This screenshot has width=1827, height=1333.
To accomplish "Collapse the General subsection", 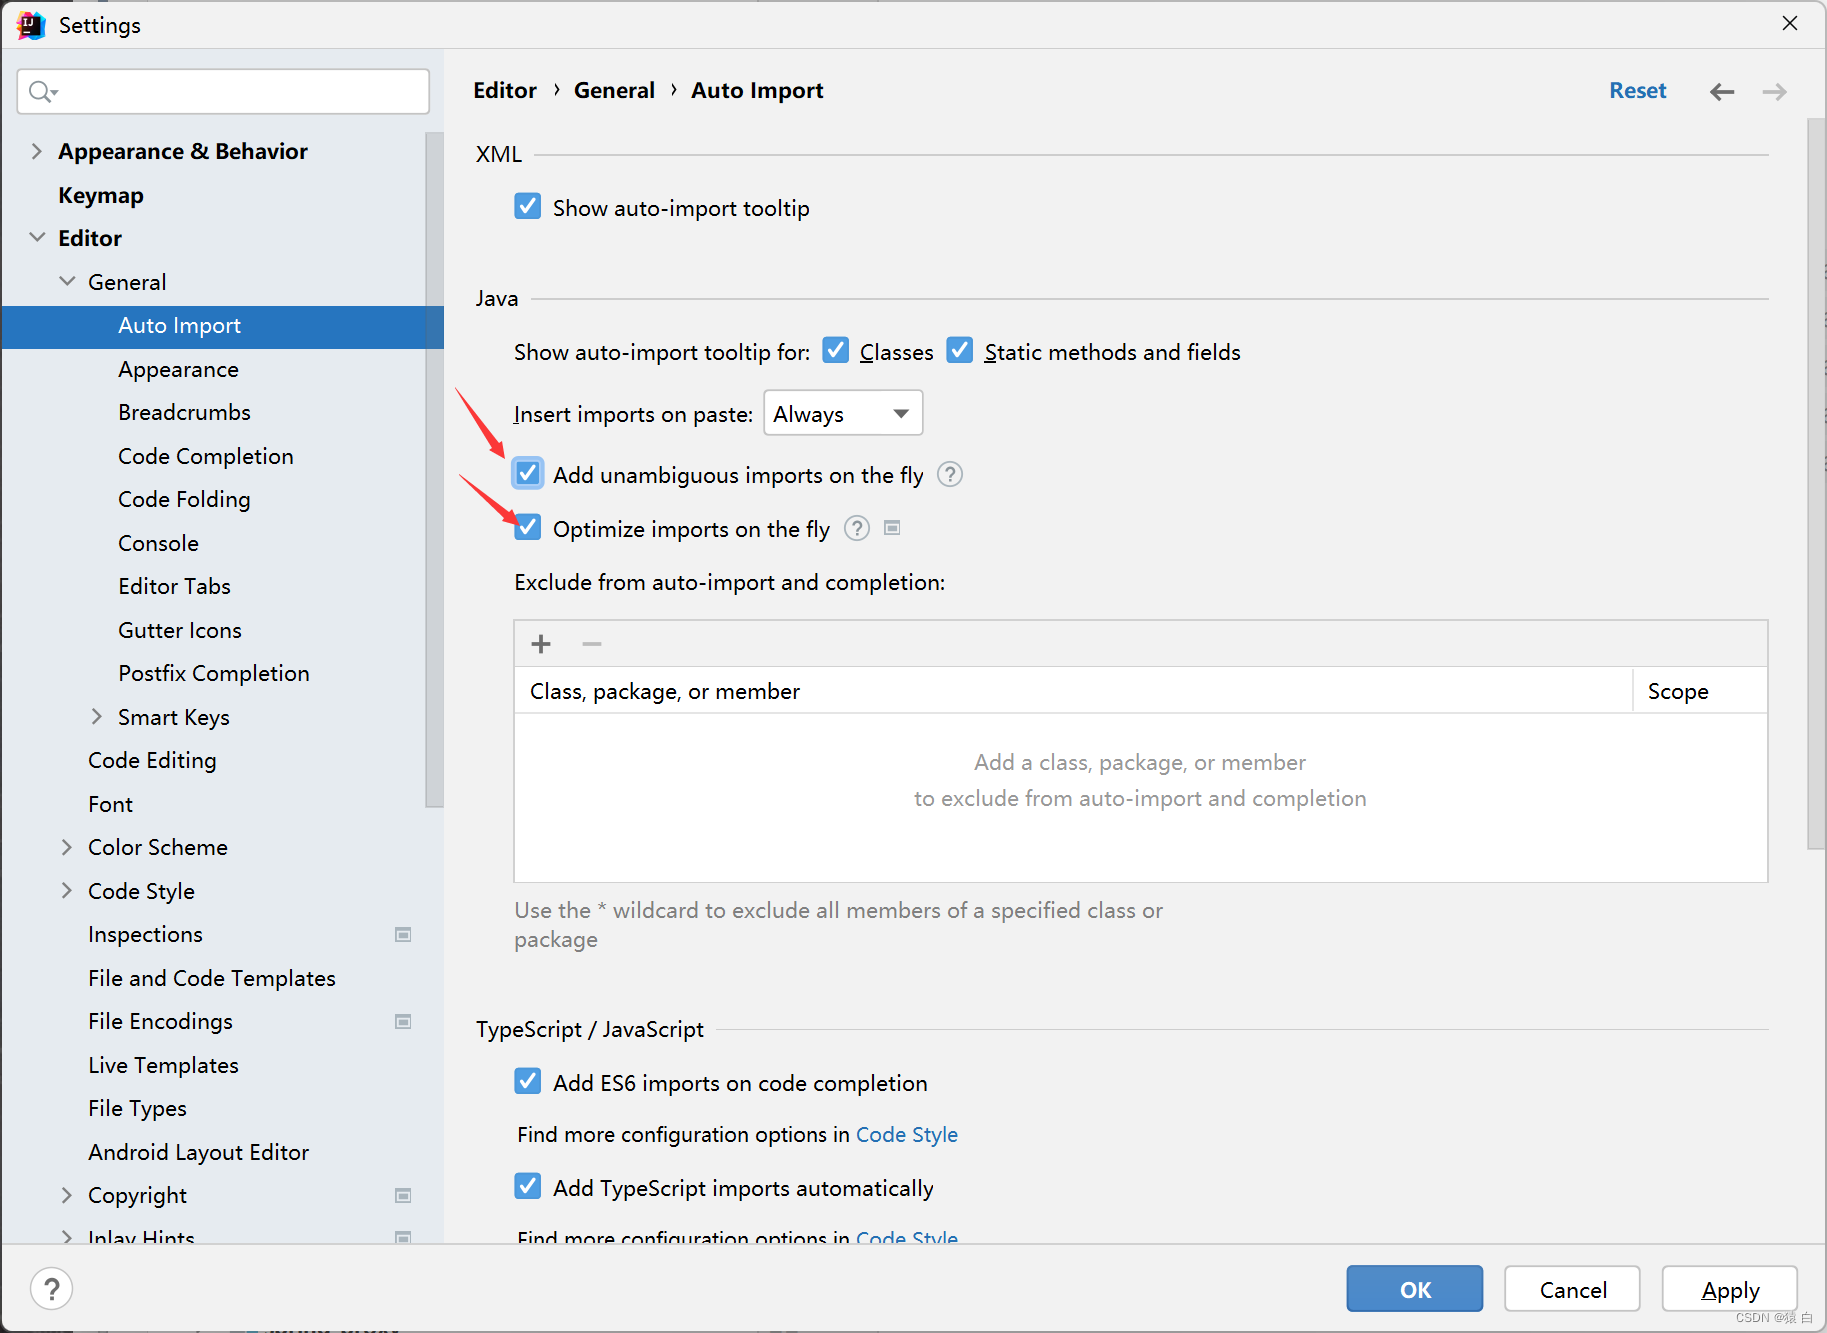I will point(67,282).
